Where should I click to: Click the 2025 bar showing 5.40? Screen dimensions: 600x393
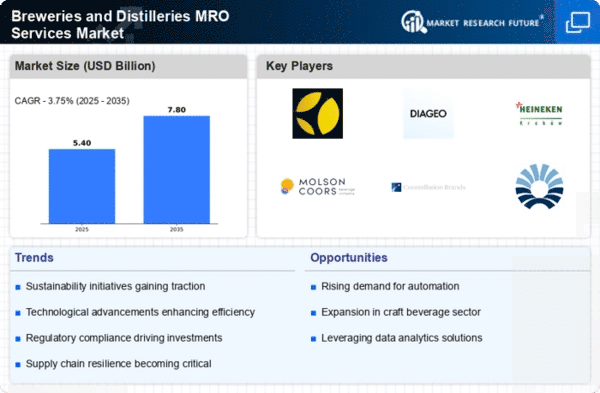[x=82, y=186]
